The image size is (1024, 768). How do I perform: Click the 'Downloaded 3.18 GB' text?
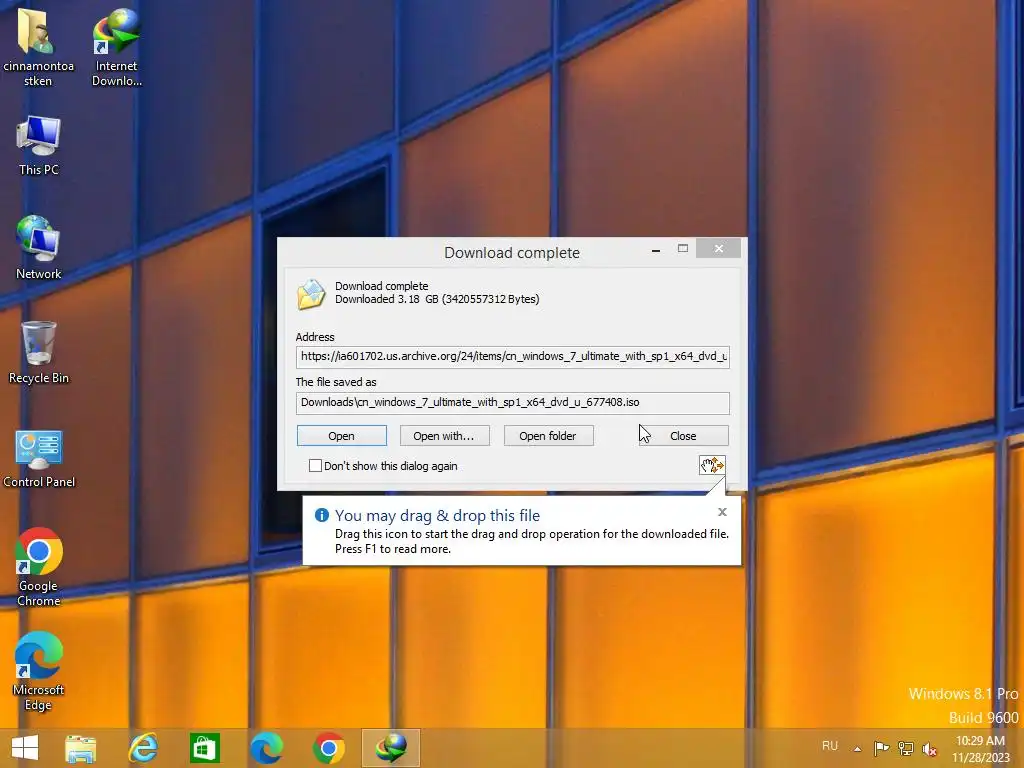point(437,299)
